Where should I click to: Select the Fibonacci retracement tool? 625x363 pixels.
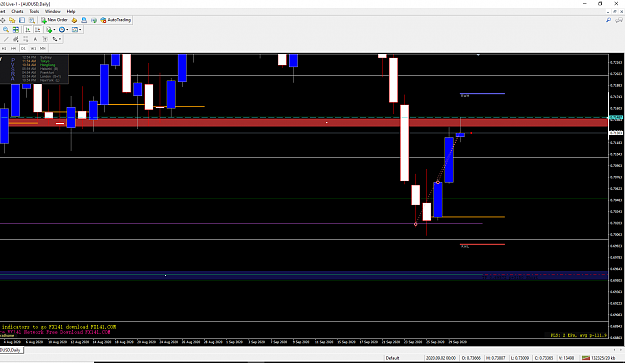point(26,39)
